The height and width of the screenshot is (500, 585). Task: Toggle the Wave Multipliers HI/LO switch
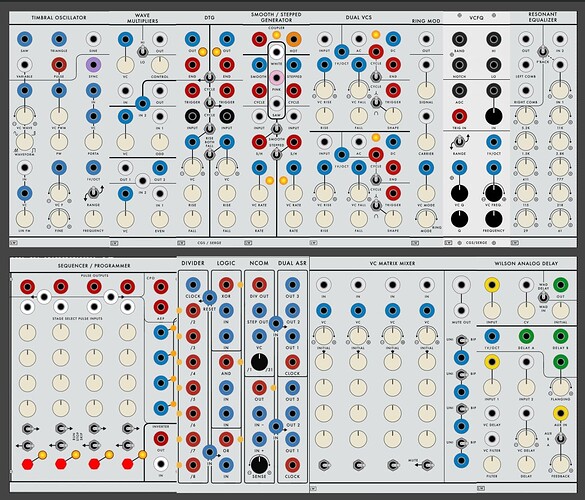point(142,51)
